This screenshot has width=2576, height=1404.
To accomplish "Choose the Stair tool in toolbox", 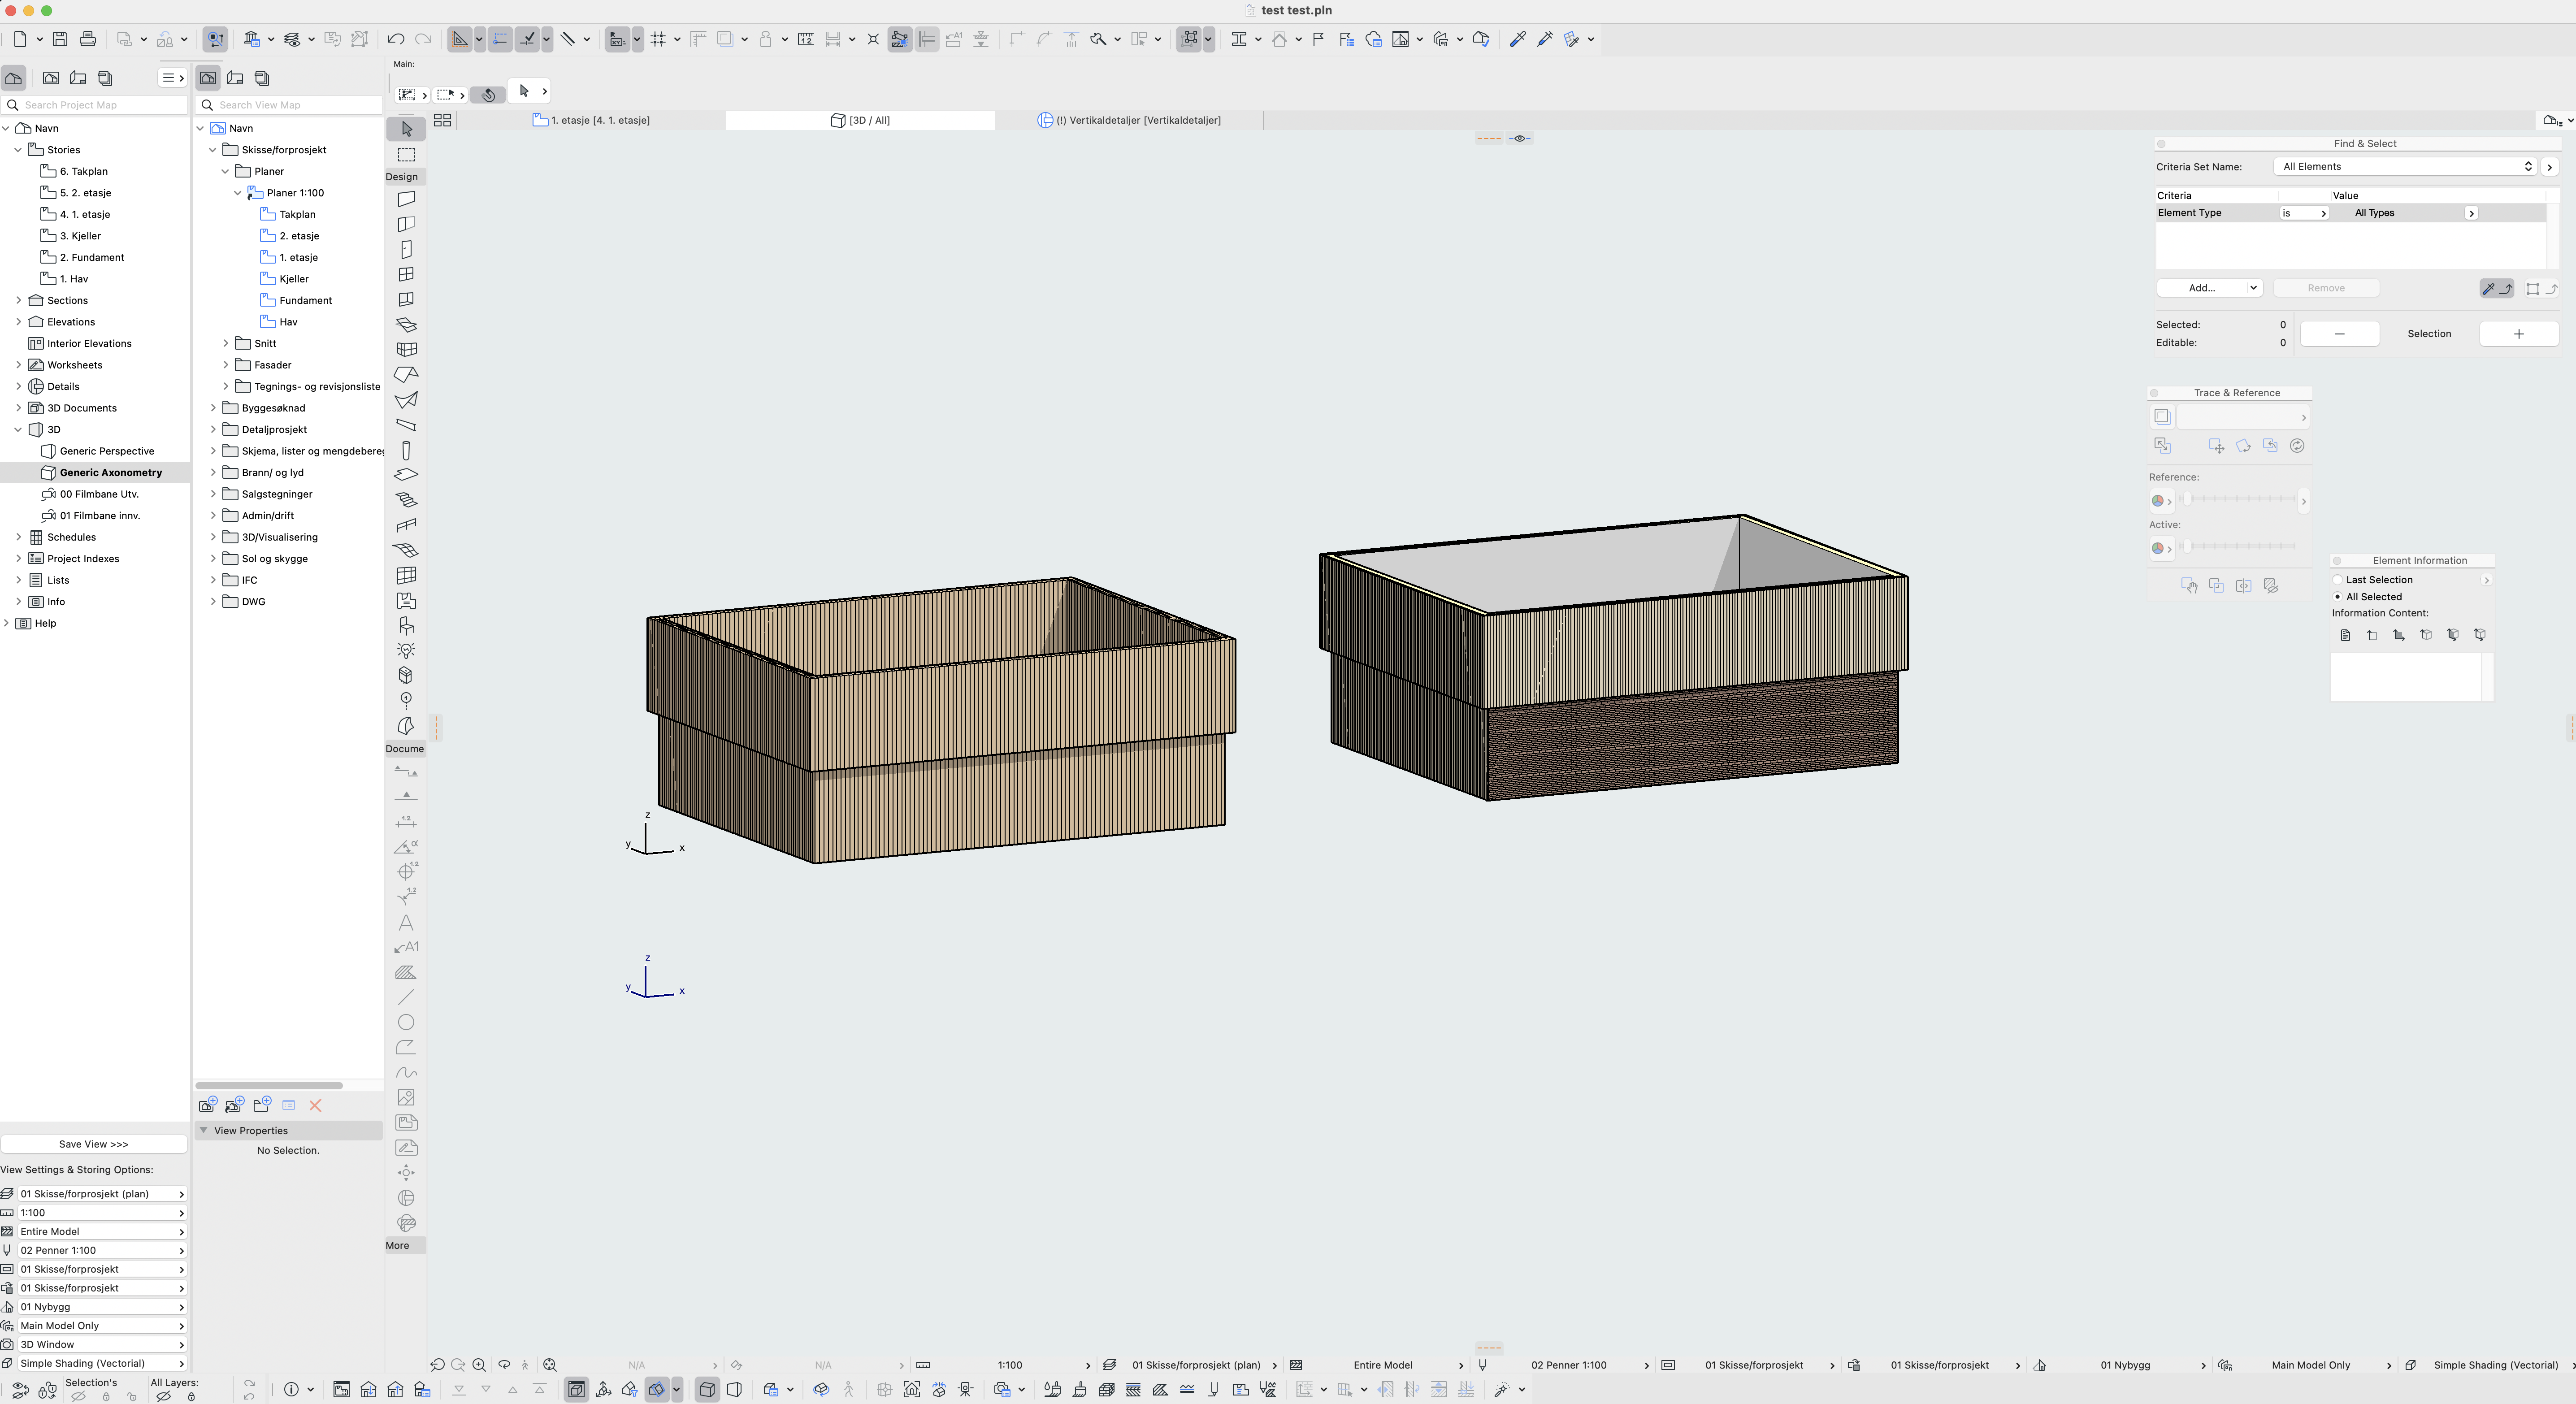I will click(406, 499).
